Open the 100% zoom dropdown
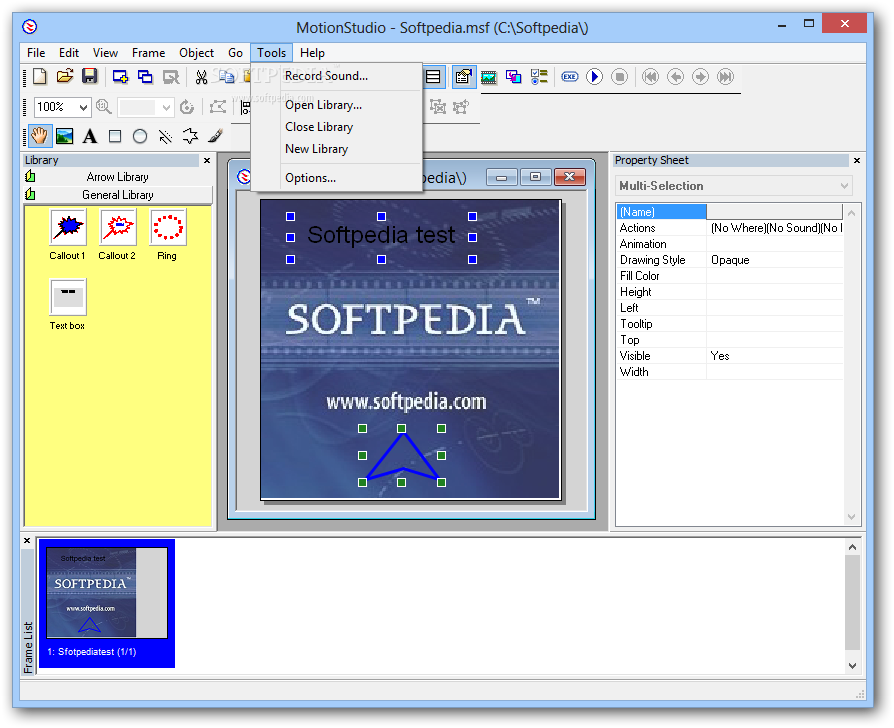 pos(83,107)
